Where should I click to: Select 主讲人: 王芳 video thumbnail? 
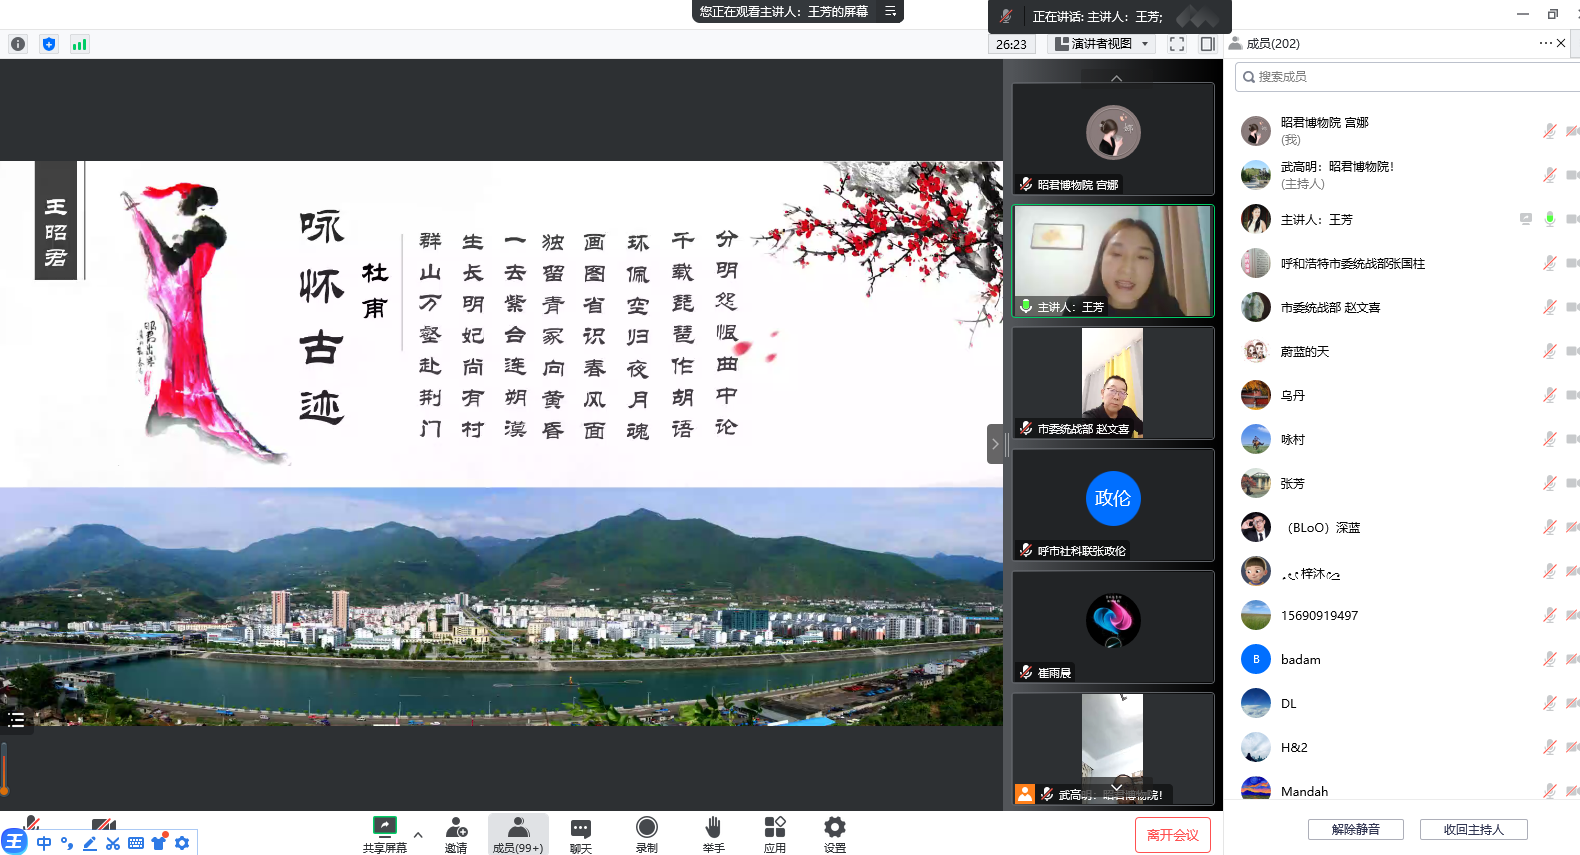click(1113, 261)
